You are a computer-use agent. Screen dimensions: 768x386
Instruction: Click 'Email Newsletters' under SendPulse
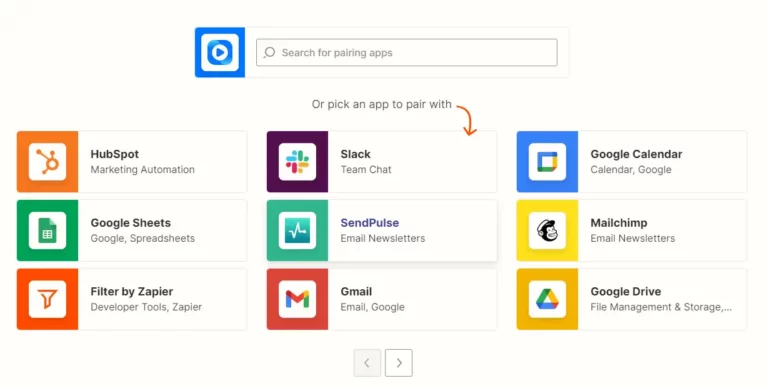pyautogui.click(x=383, y=238)
